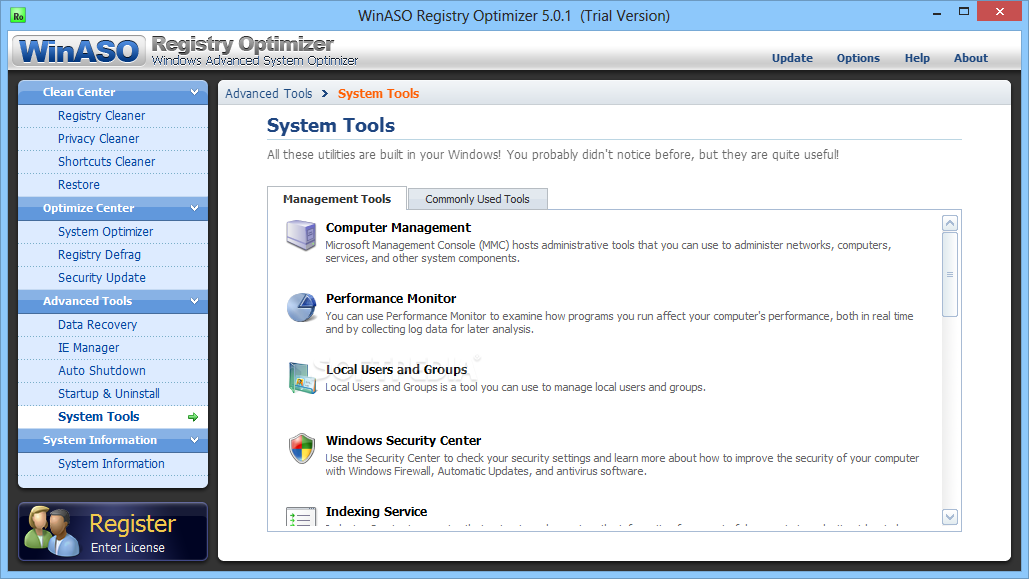Viewport: 1029px width, 579px height.
Task: Collapse the Advanced Tools section
Action: coord(194,301)
